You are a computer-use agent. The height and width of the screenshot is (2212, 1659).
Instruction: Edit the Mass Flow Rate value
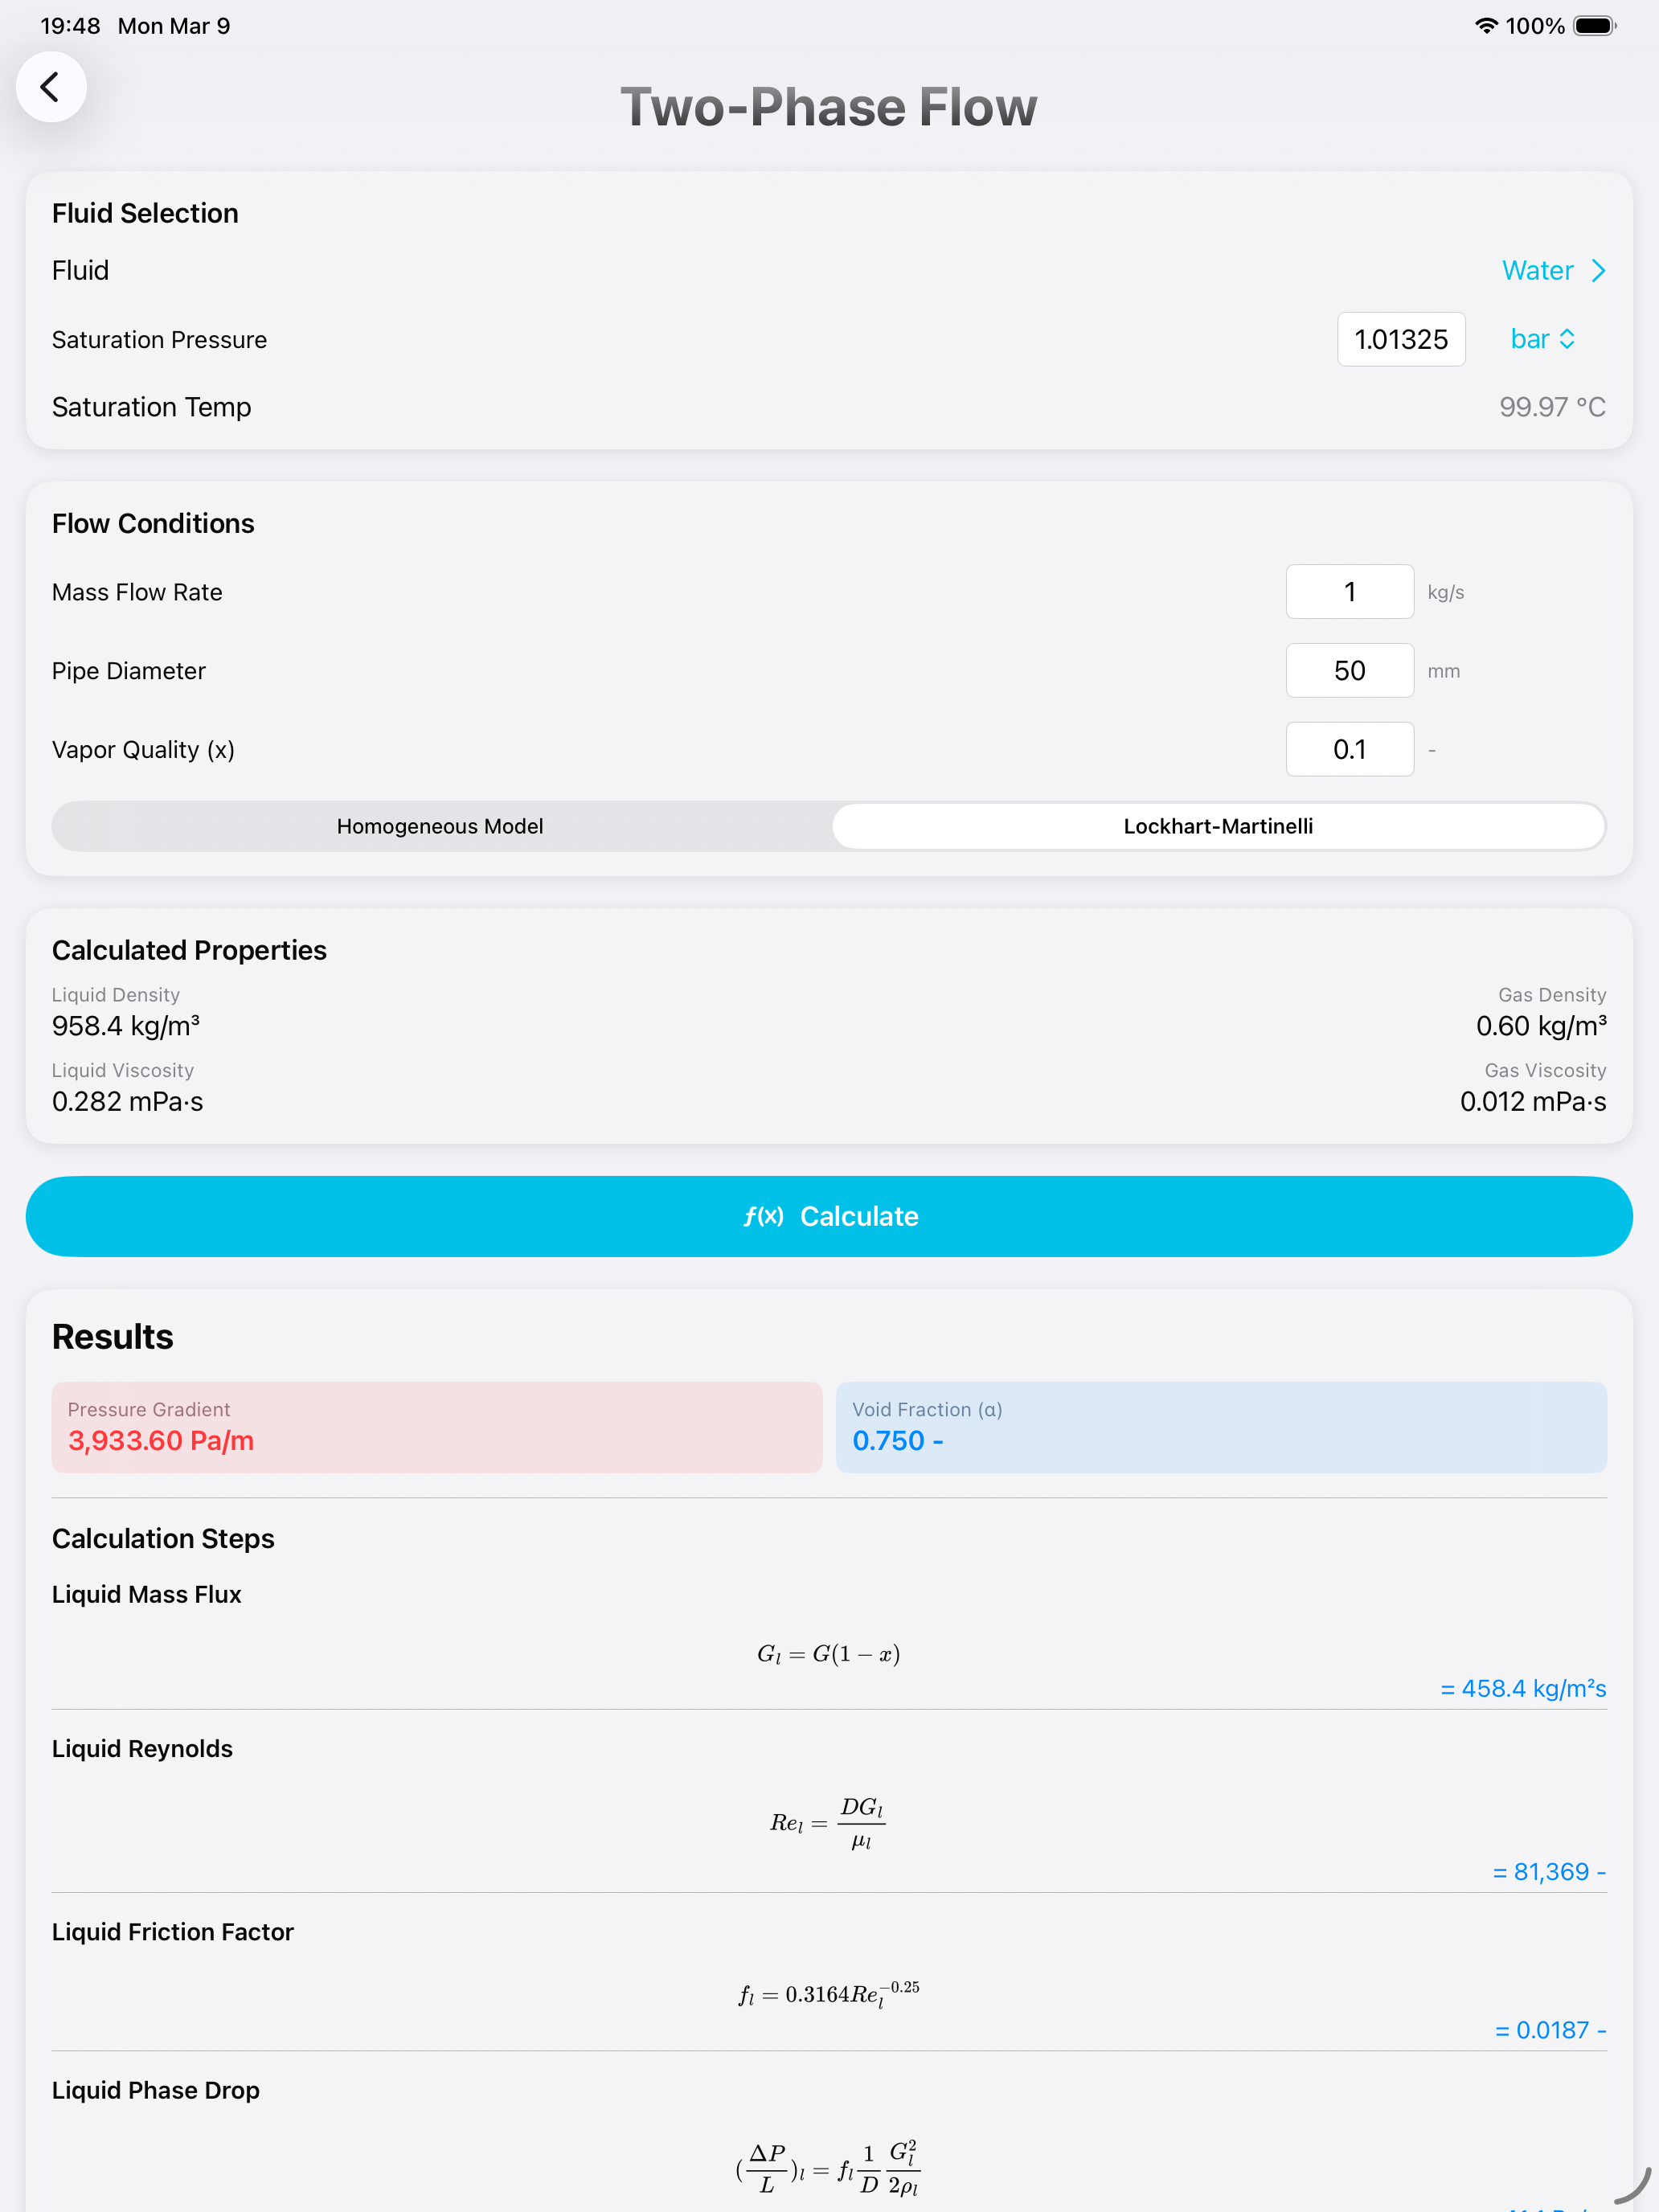coord(1349,592)
